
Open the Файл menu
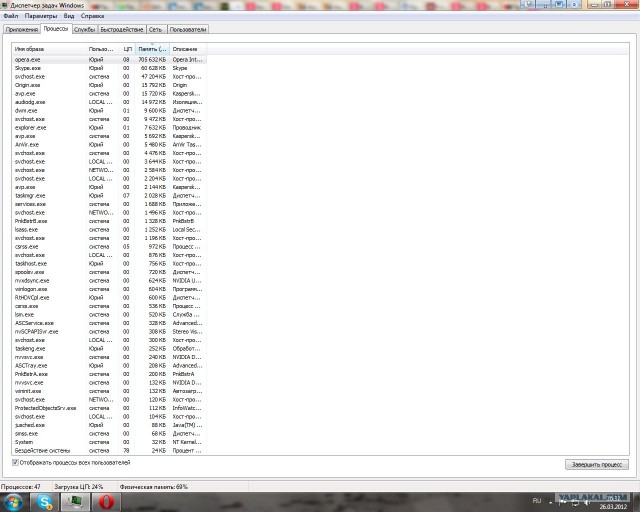tap(11, 16)
